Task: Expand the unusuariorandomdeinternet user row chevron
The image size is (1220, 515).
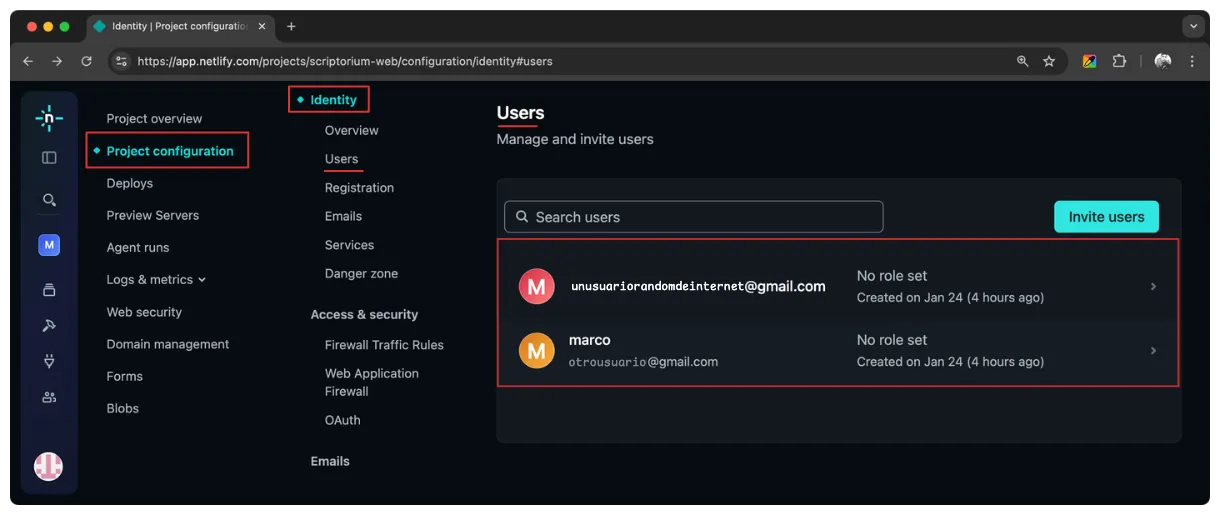Action: (1153, 286)
